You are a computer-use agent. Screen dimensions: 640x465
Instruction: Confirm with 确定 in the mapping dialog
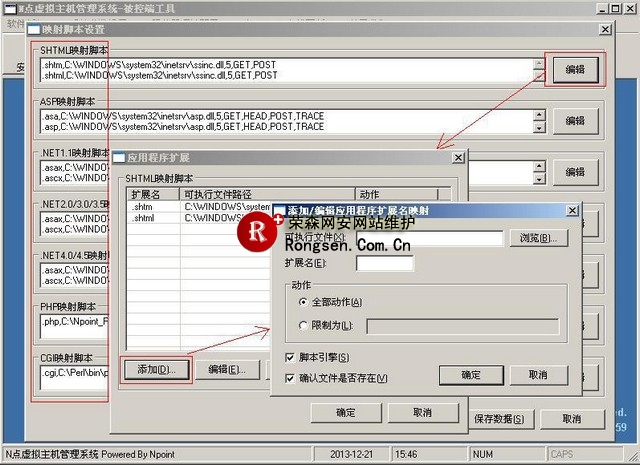point(470,375)
